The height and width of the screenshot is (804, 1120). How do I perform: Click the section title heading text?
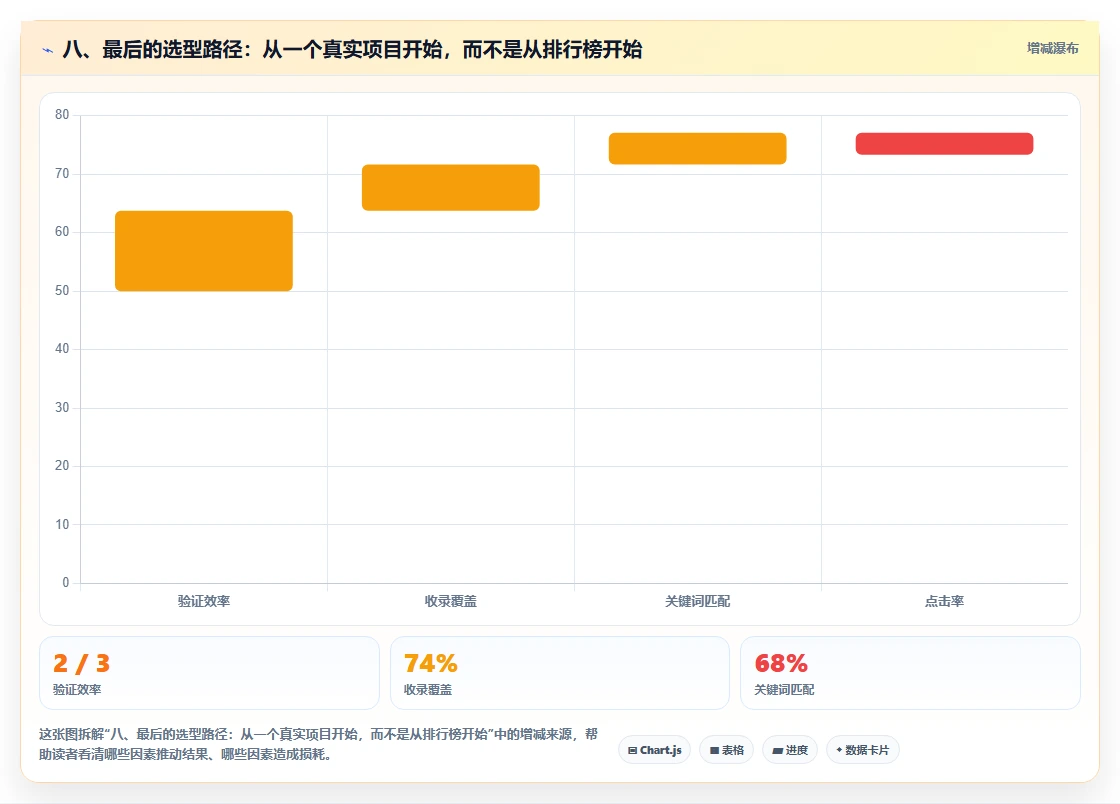pyautogui.click(x=352, y=49)
